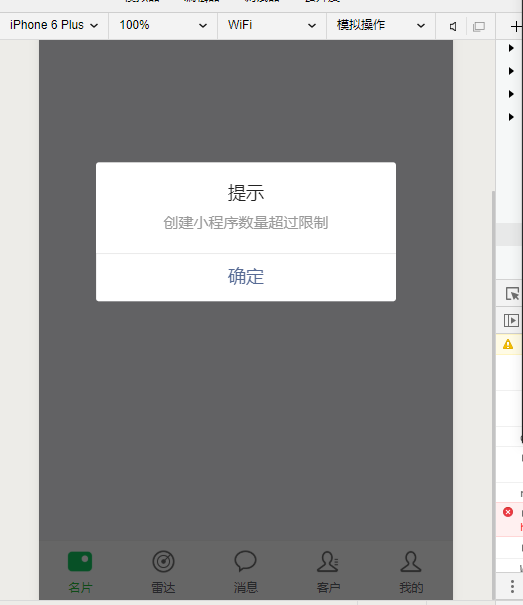Viewport: 523px width, 605px height.
Task: Open the 消息 messages tab
Action: (x=245, y=572)
